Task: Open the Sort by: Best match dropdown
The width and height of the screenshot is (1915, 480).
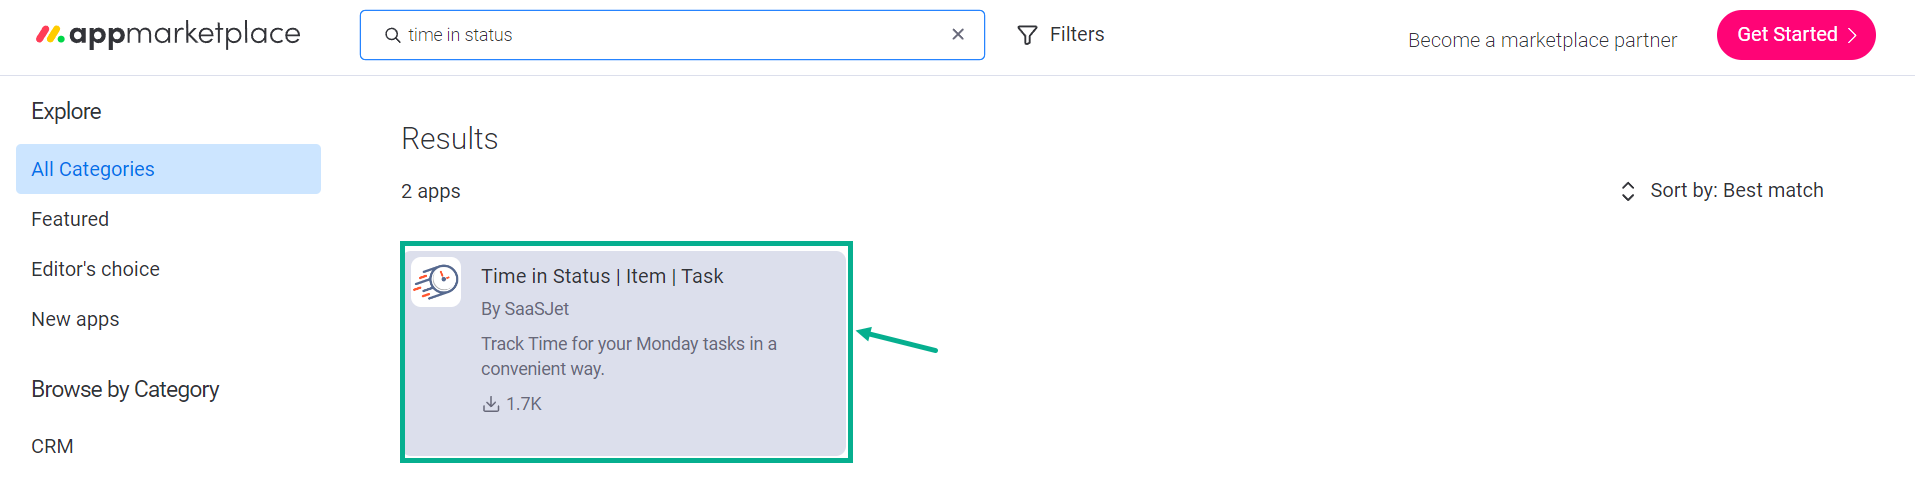Action: [1722, 191]
